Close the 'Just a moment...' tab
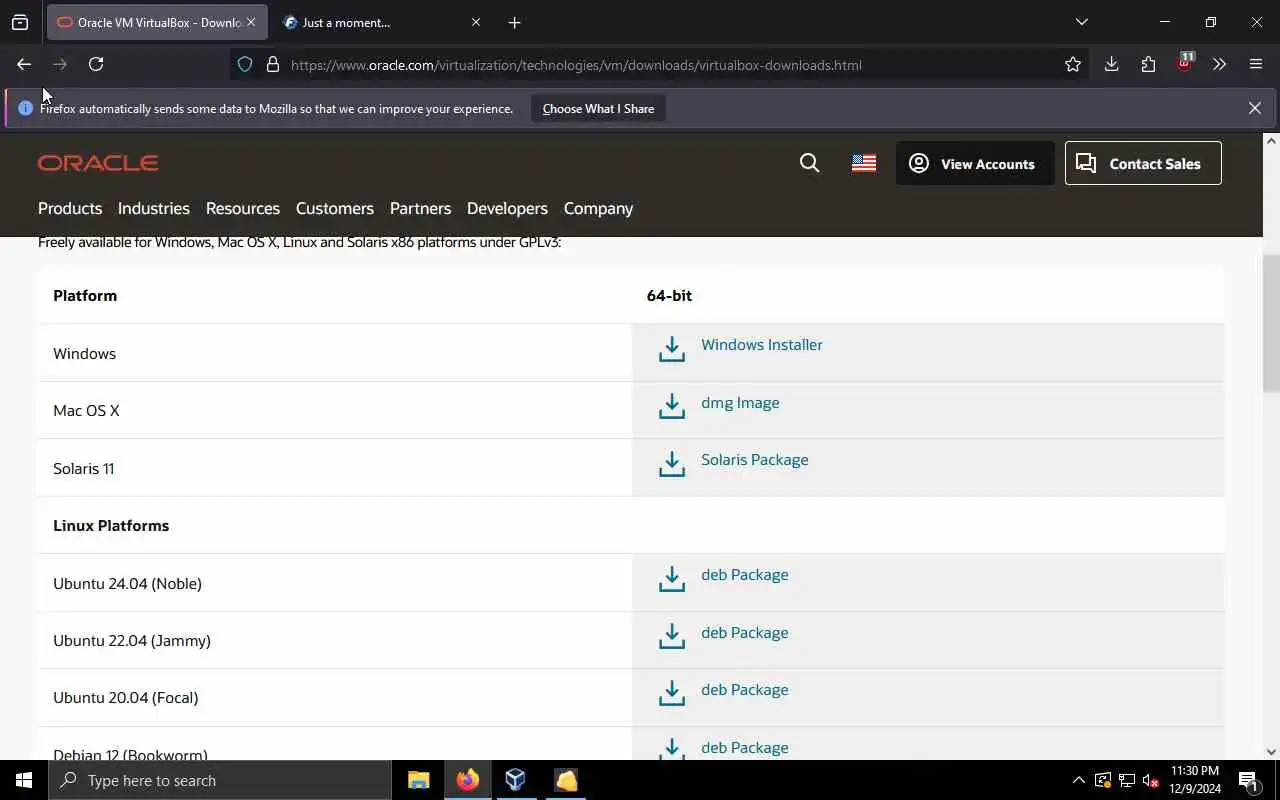 476,22
